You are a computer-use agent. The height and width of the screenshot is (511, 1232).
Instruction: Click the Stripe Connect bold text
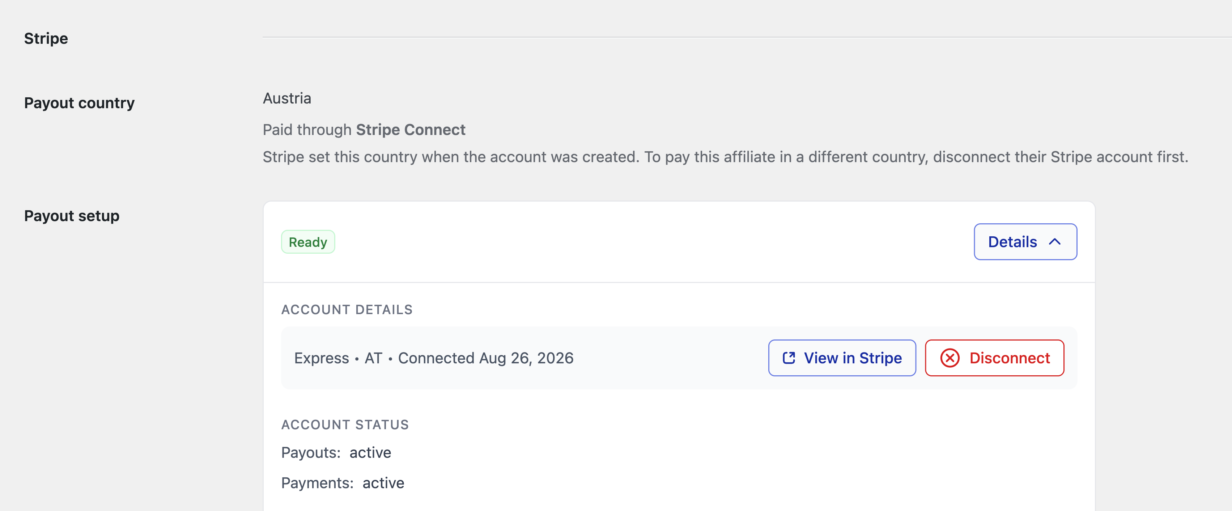(x=411, y=129)
